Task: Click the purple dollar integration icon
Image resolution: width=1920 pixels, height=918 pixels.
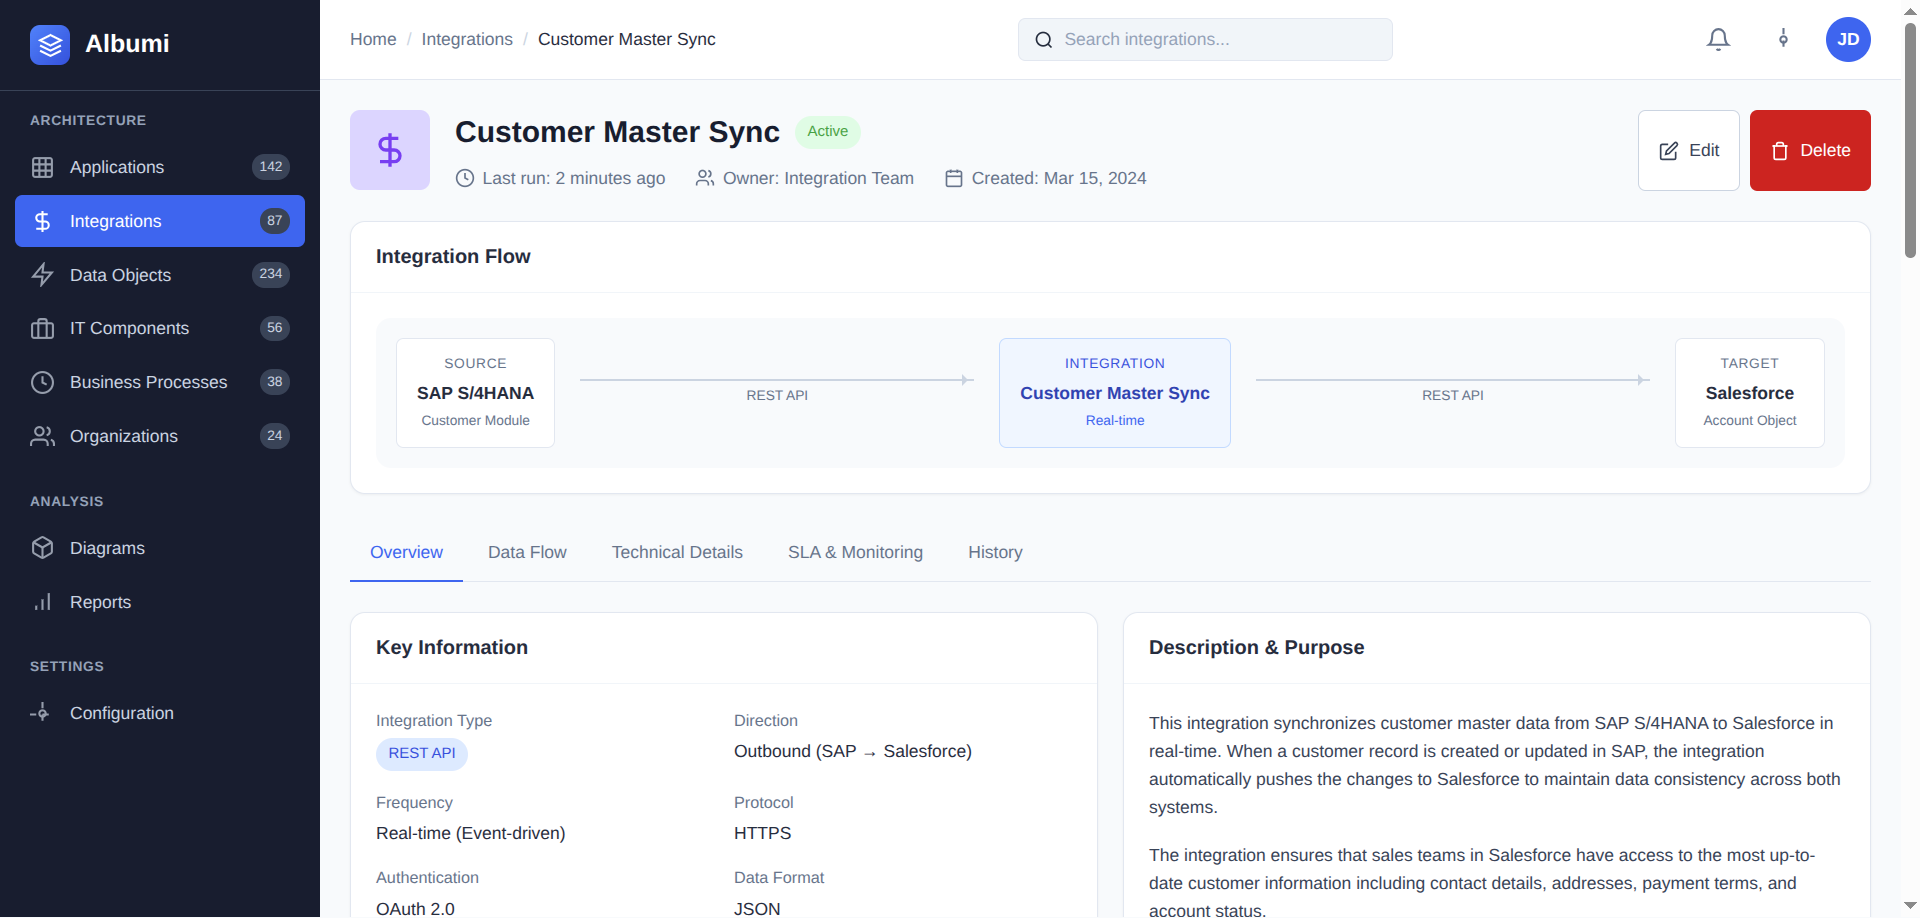Action: click(390, 150)
